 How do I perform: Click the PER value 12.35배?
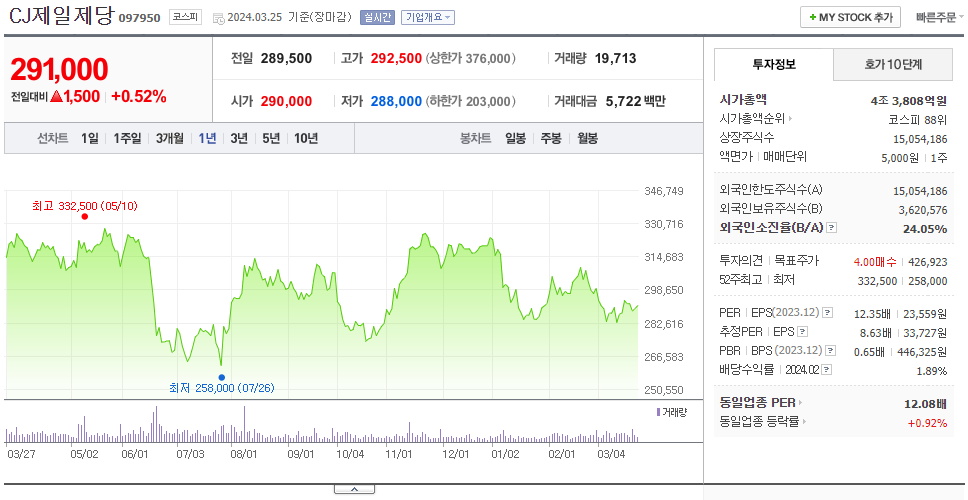(872, 314)
